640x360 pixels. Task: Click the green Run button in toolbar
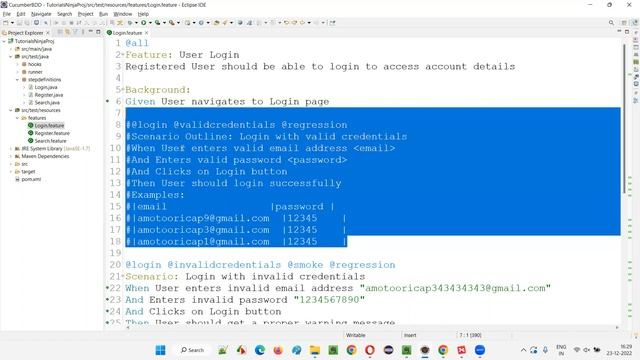[x=144, y=23]
